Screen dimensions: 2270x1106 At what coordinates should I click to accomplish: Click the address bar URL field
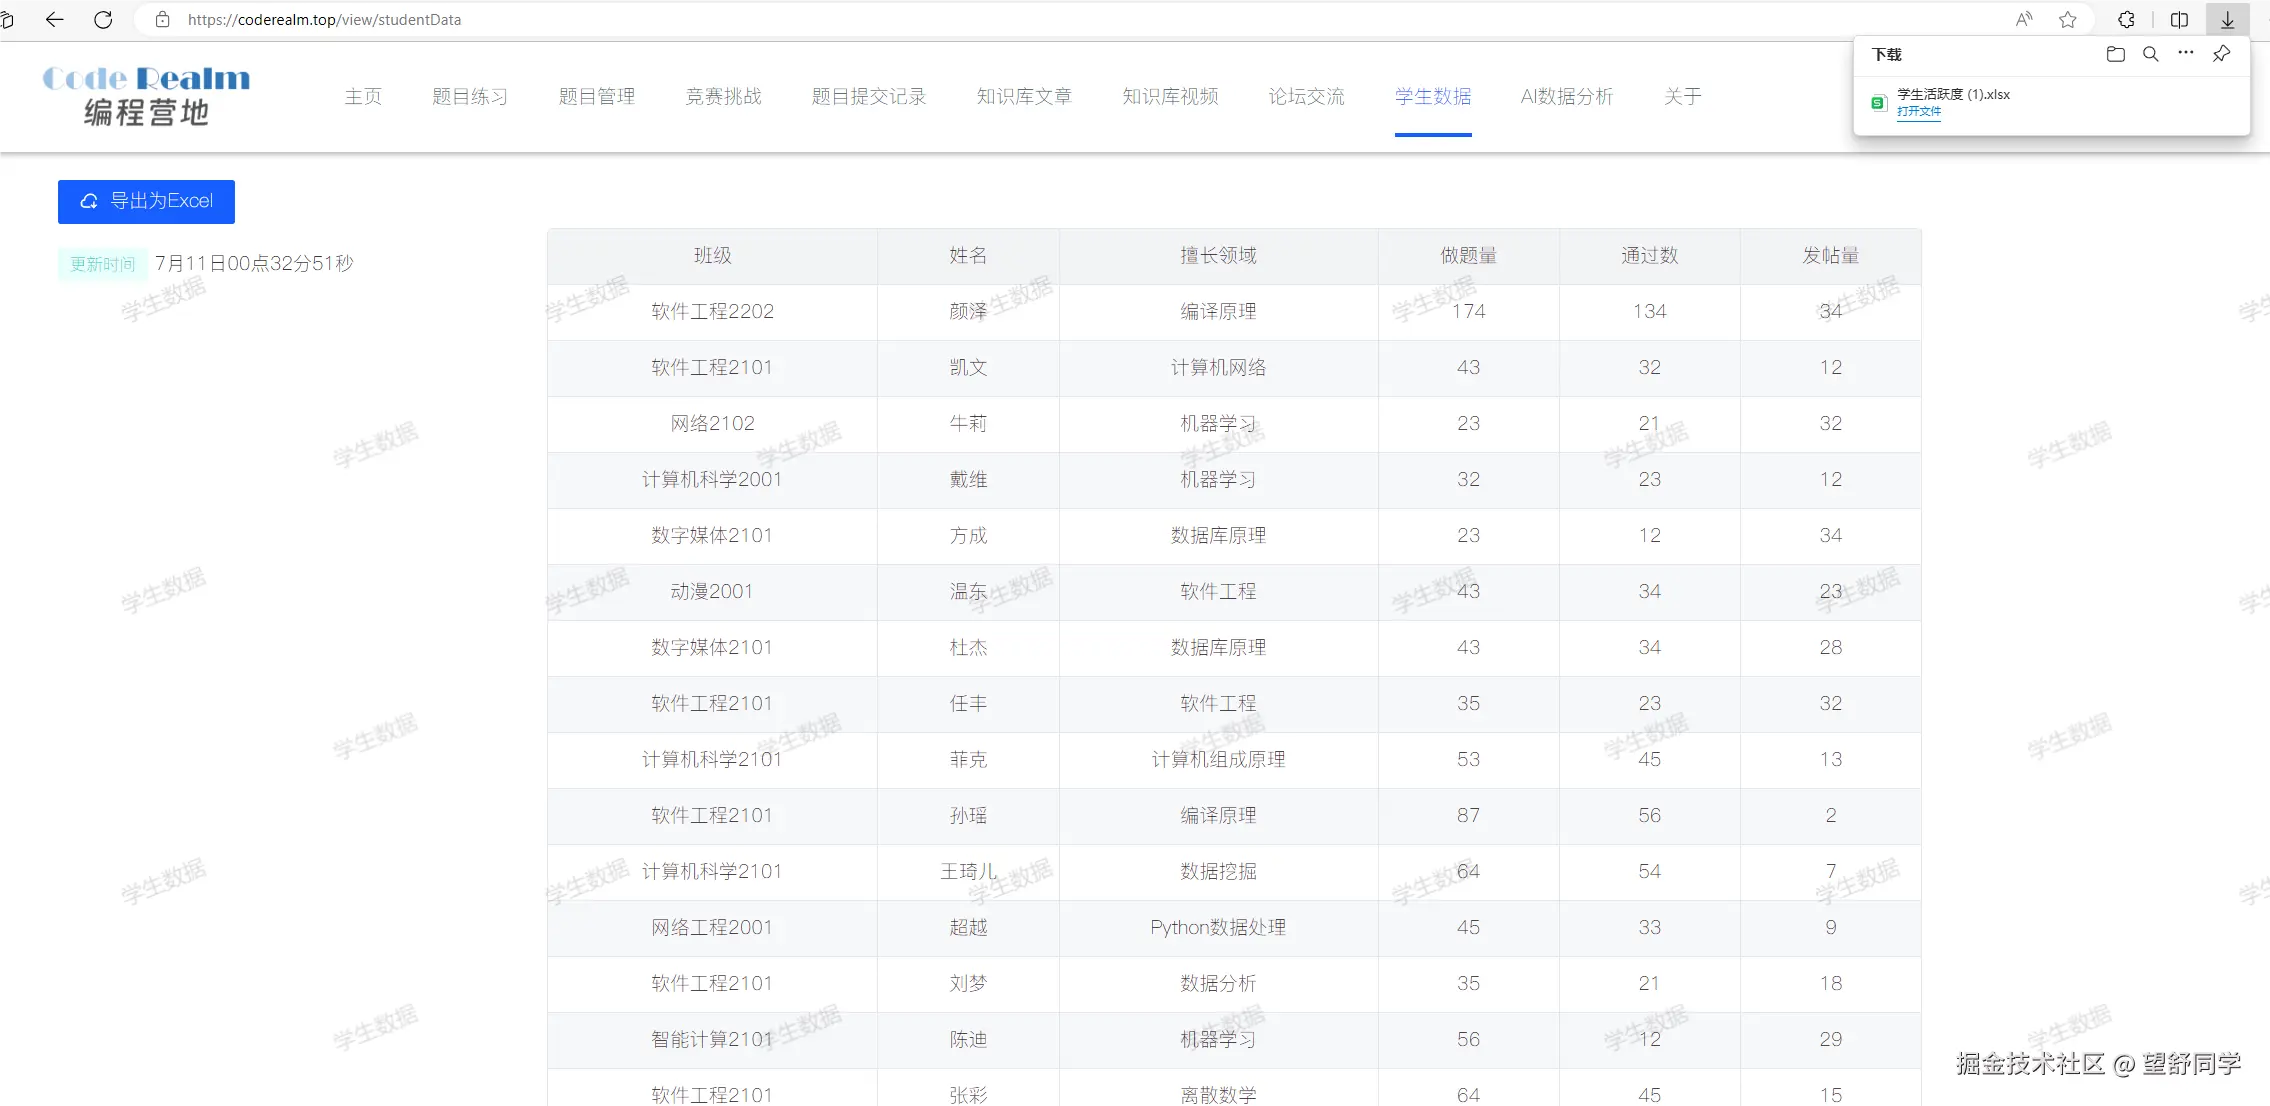pyautogui.click(x=325, y=19)
